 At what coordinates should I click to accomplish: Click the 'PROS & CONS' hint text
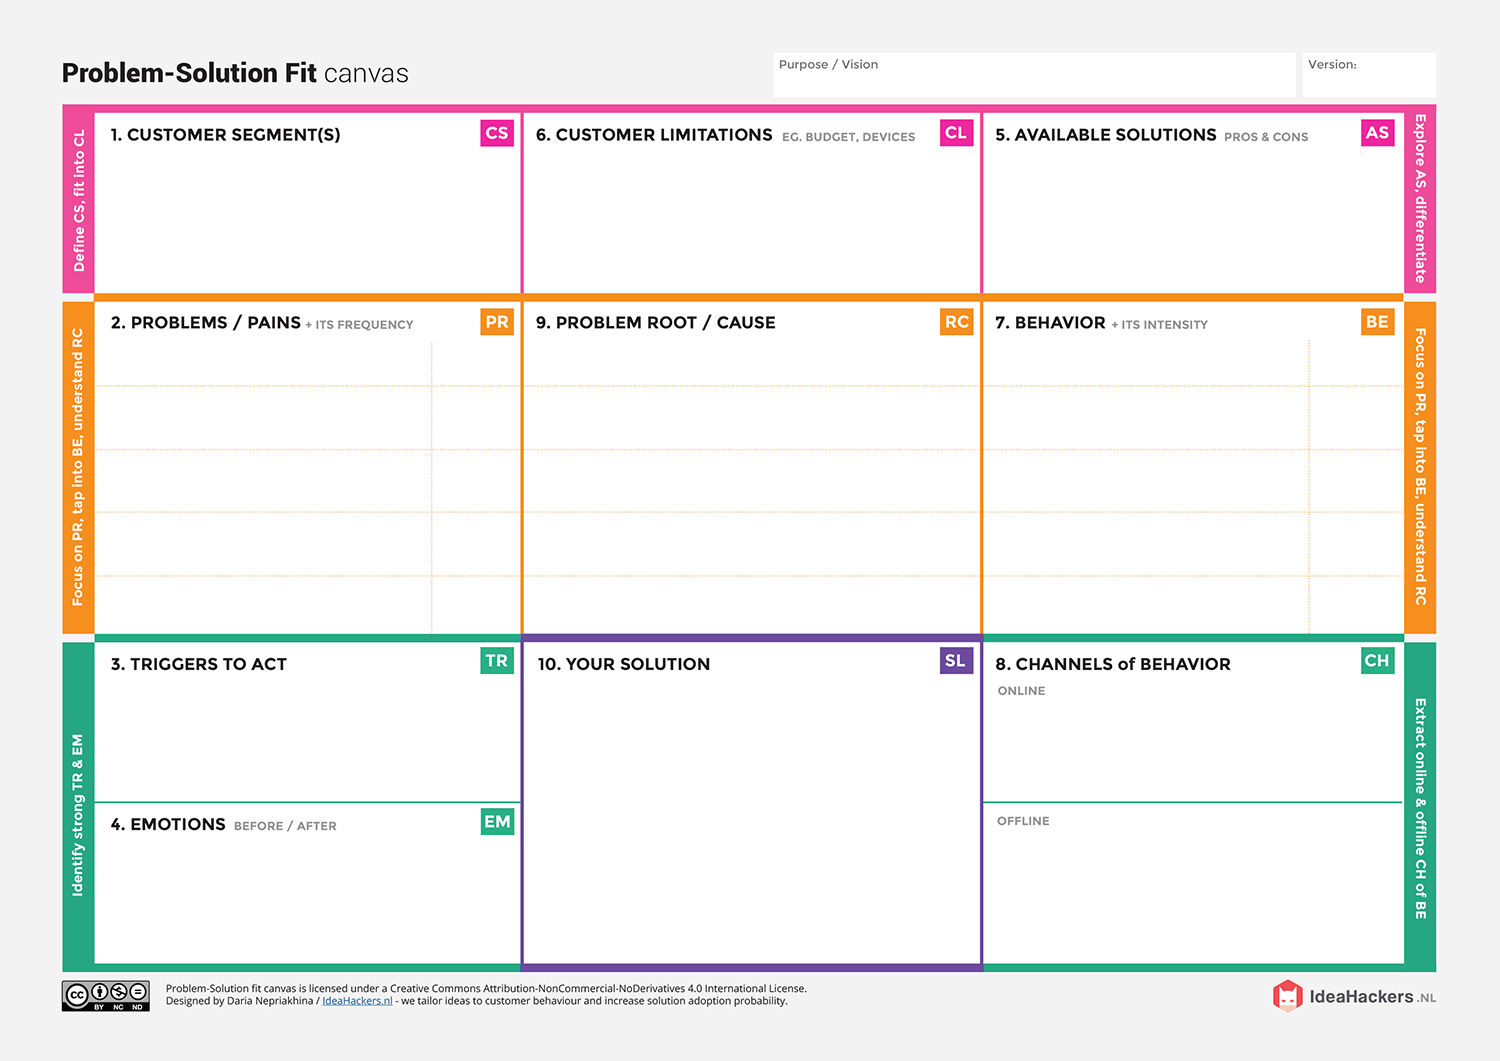point(1266,137)
